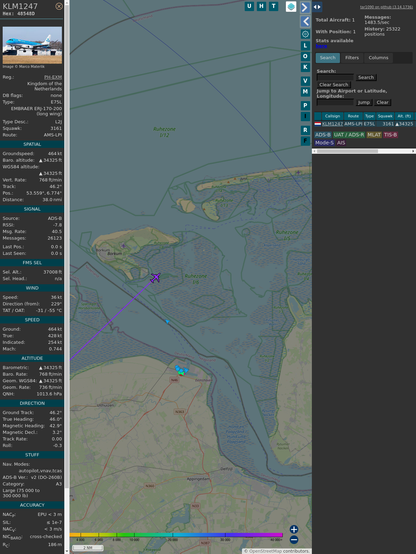Image resolution: width=416 pixels, height=554 pixels.
Task: Collapse sidebar with left chevron arrow
Action: pos(305,22)
